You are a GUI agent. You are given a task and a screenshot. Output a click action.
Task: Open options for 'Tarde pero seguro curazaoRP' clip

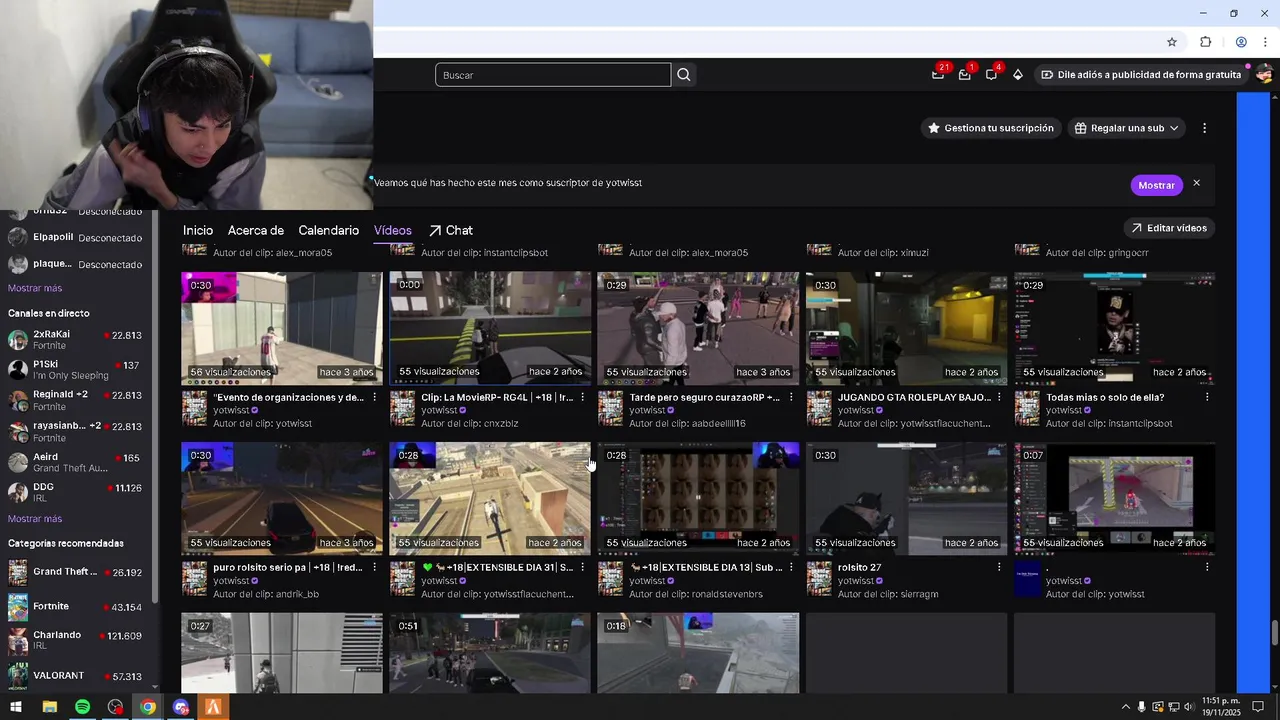pyautogui.click(x=791, y=397)
